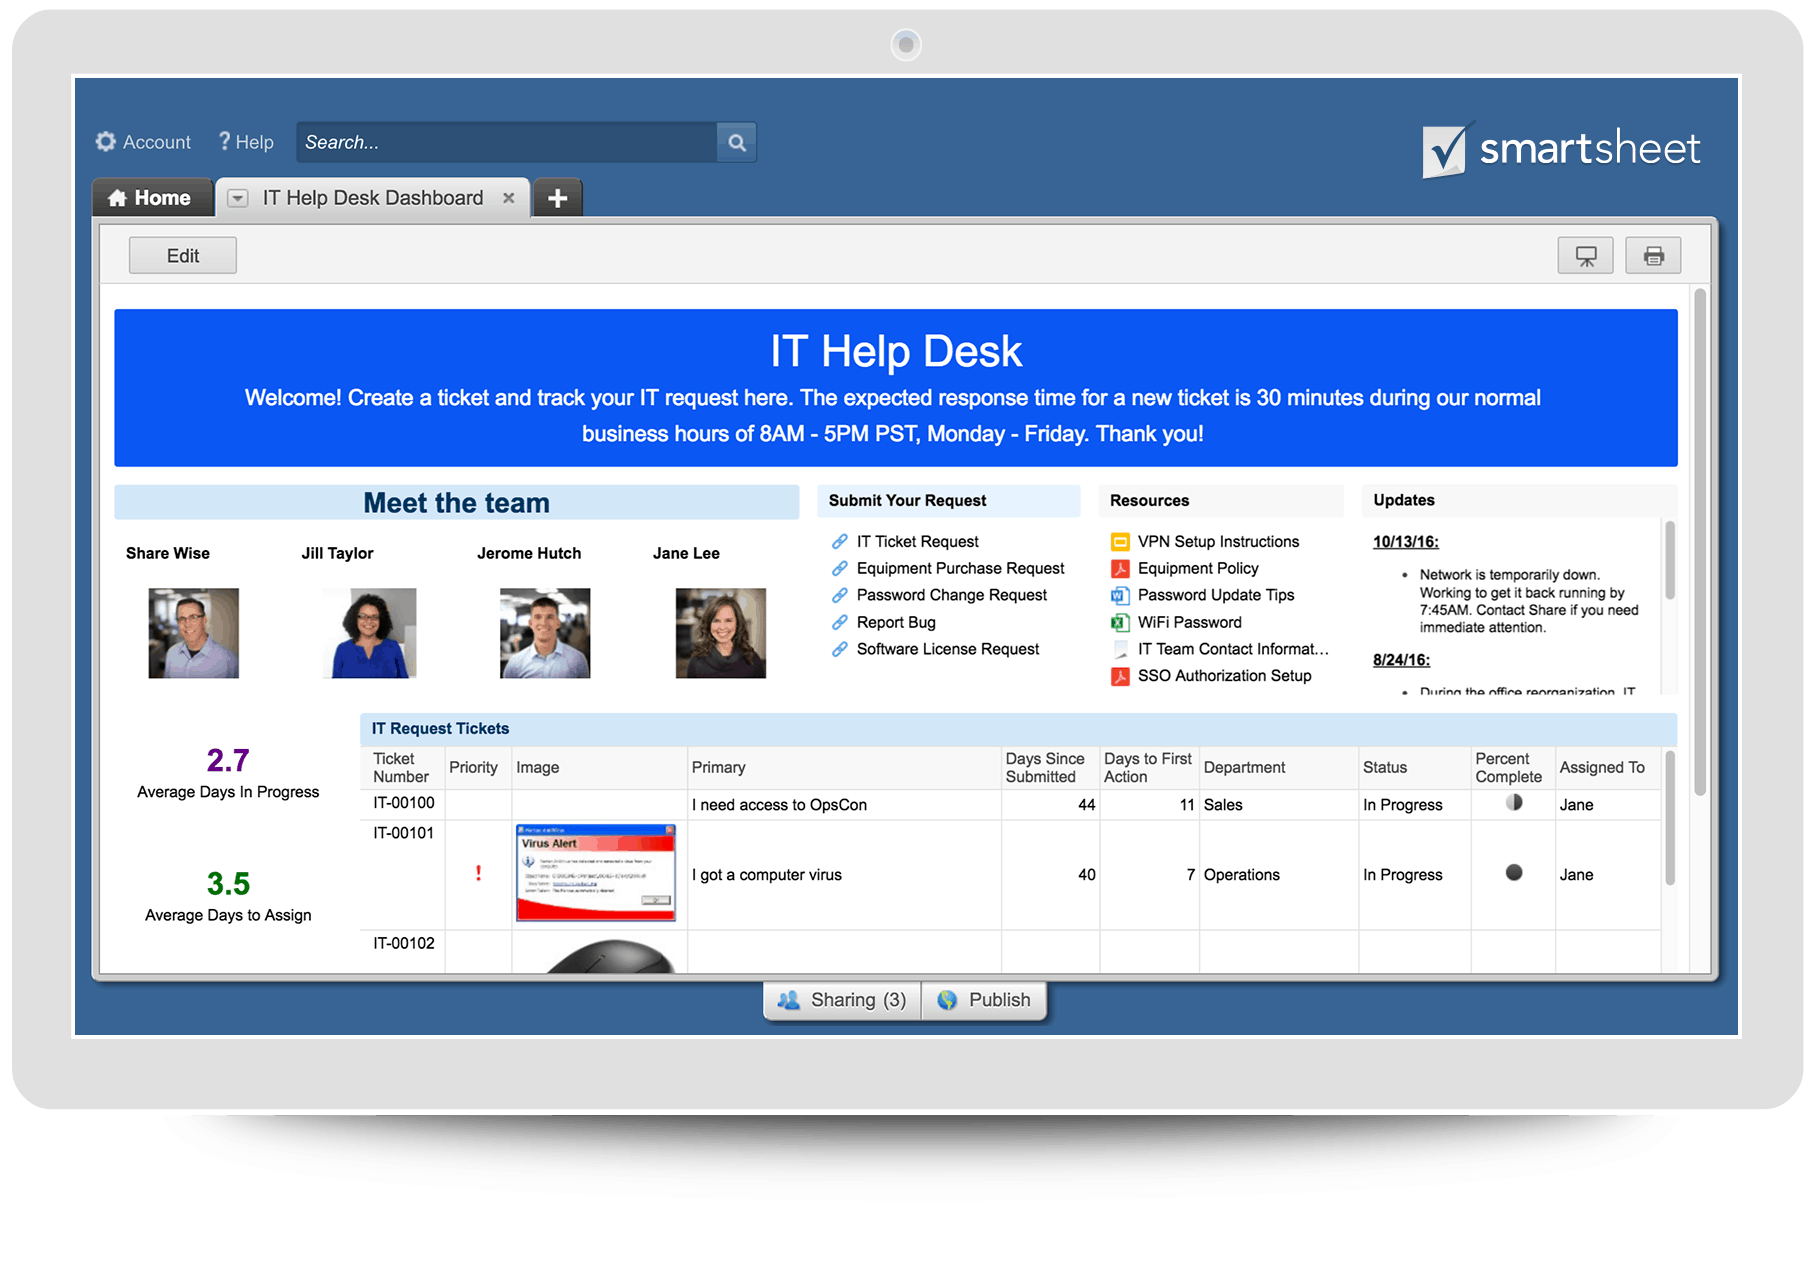The image size is (1816, 1280).
Task: Open Help using the question mark icon
Action: coord(224,141)
